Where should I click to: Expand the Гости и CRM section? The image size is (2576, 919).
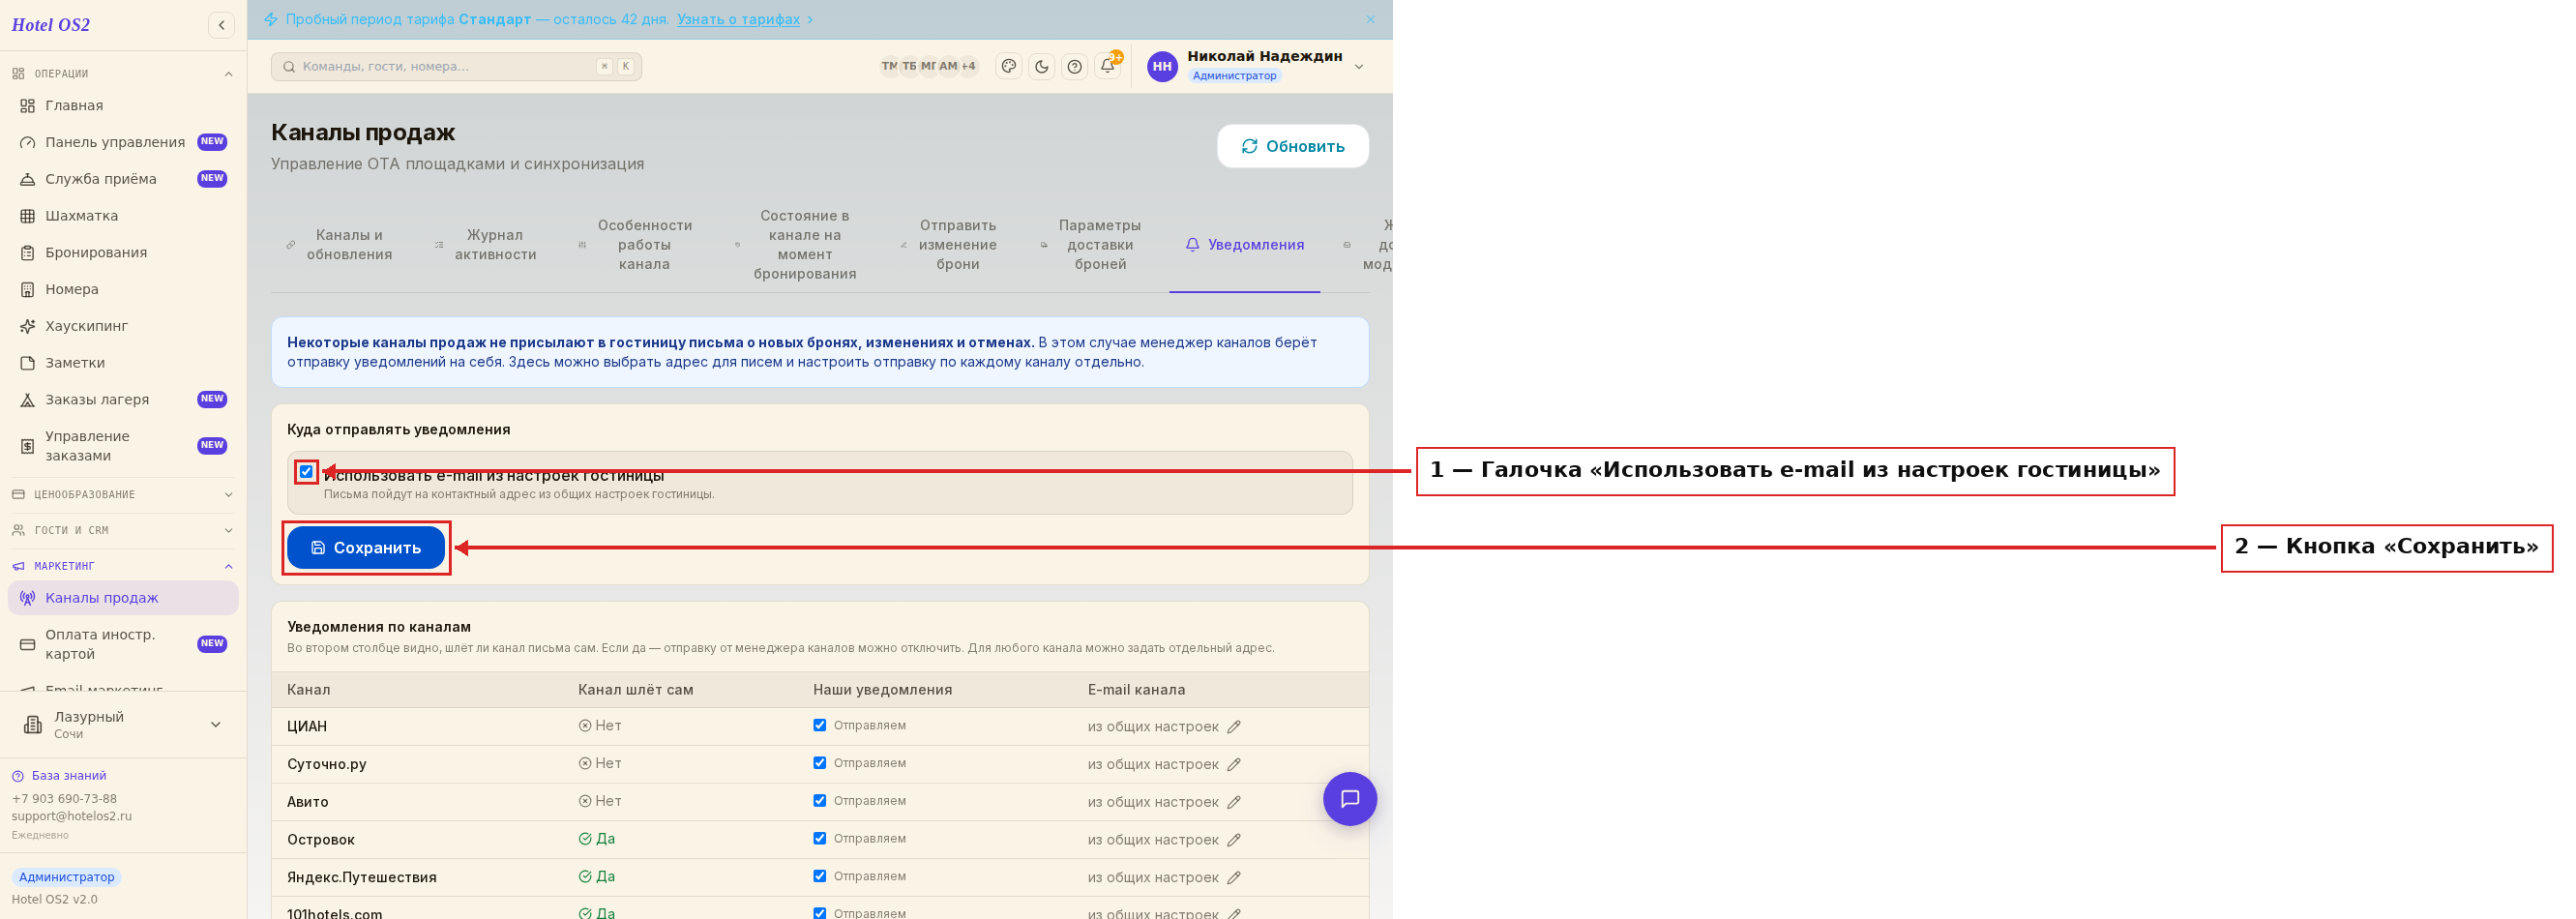(123, 531)
